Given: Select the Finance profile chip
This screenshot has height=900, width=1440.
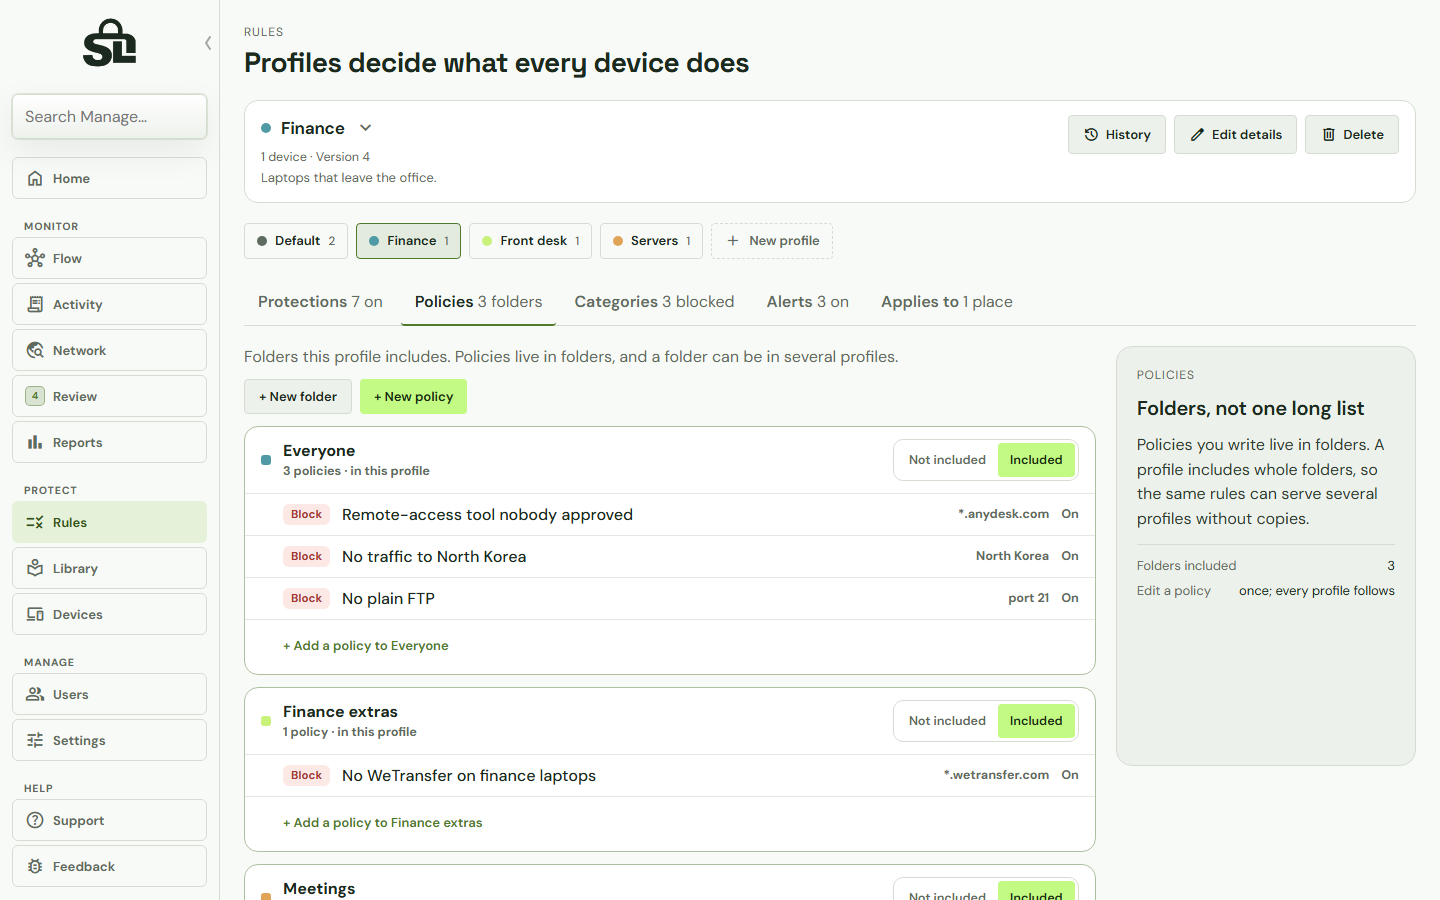Looking at the screenshot, I should 408,241.
